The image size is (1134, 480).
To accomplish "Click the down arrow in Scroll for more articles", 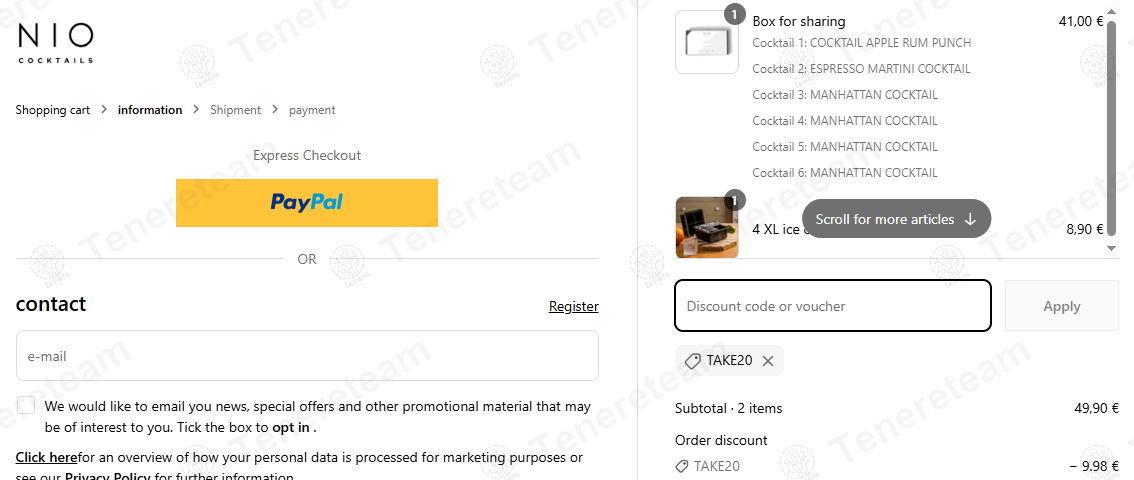I will point(970,219).
